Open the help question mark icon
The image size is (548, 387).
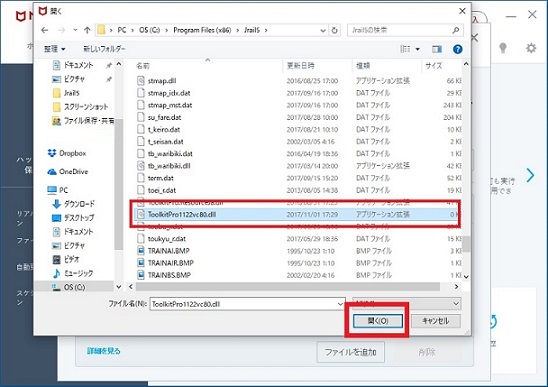[457, 49]
